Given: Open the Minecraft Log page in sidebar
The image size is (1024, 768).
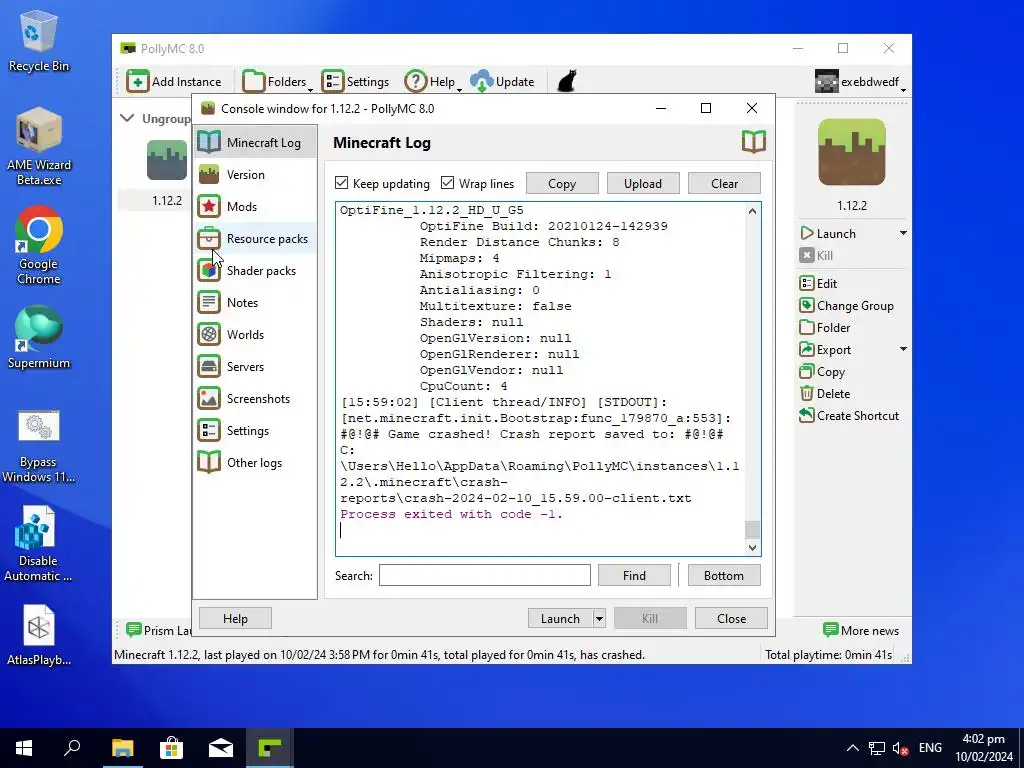Looking at the screenshot, I should (x=255, y=142).
